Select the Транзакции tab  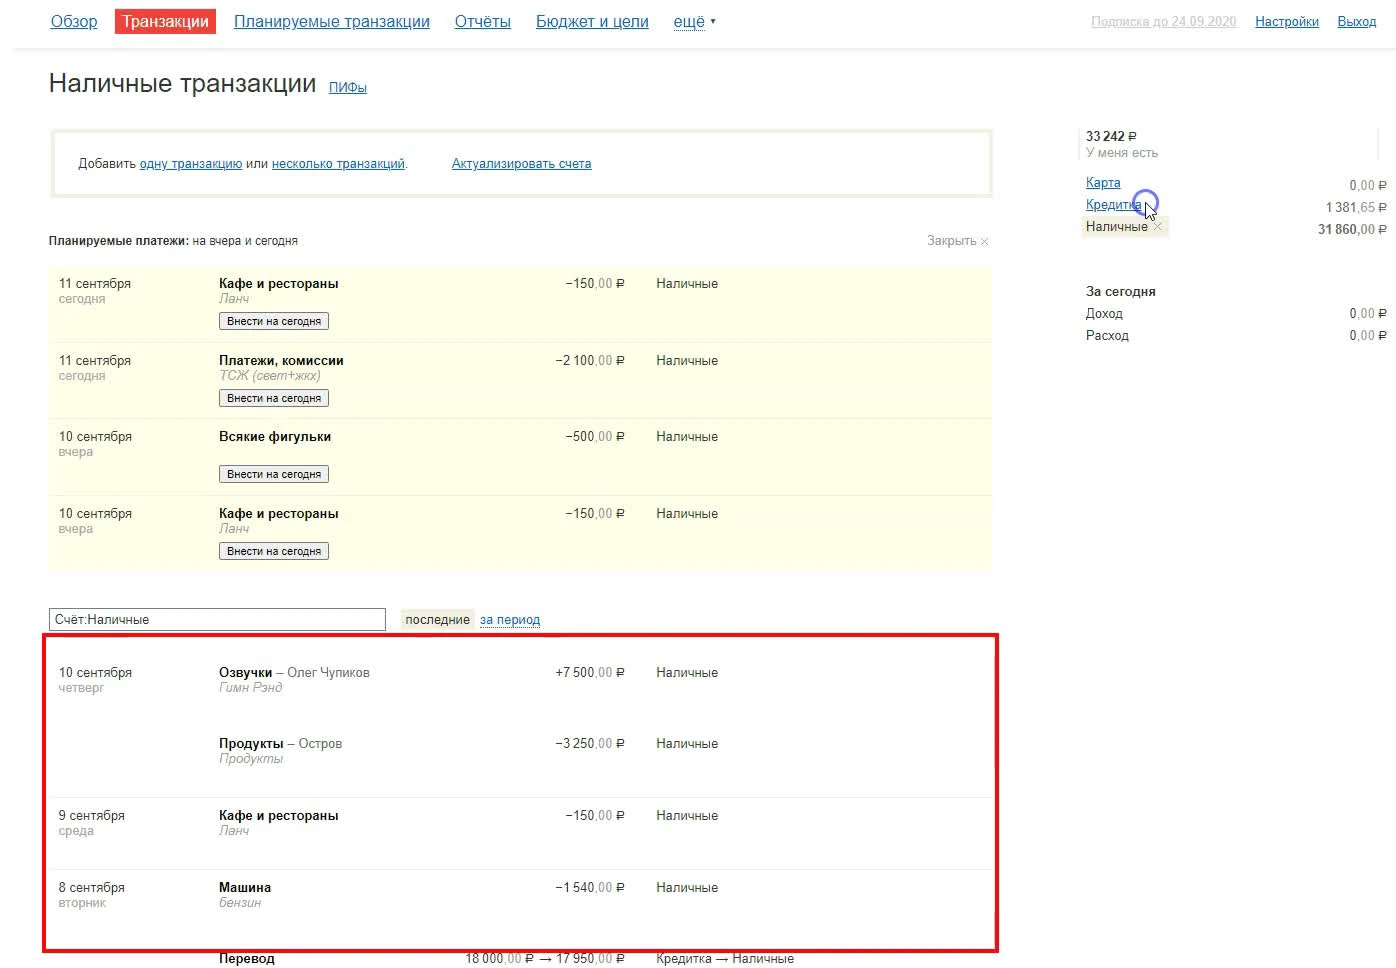click(166, 21)
